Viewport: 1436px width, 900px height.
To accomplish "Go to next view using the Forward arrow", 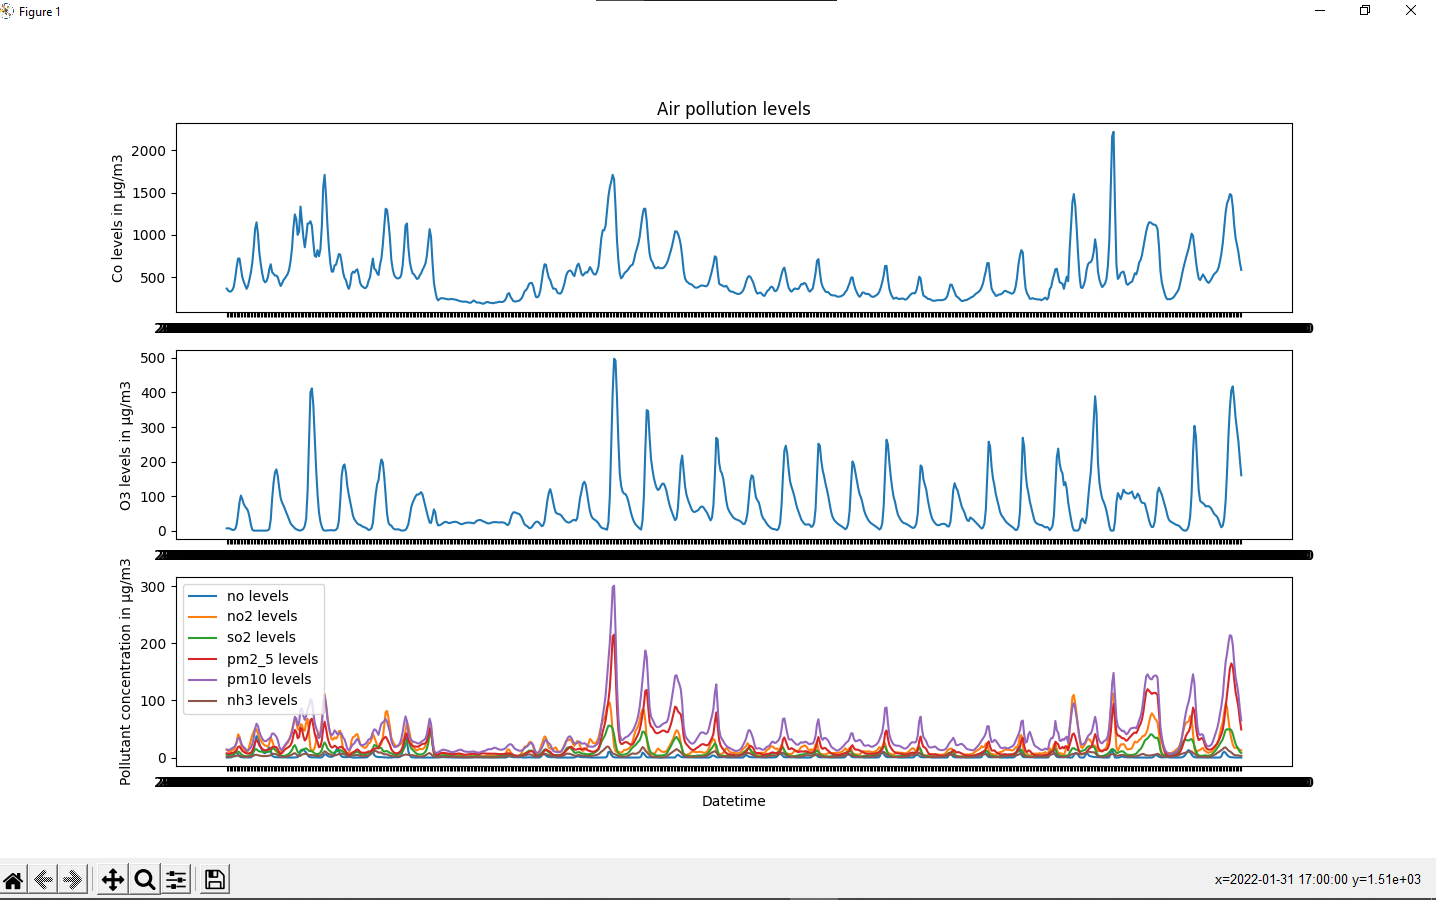I will tap(75, 879).
